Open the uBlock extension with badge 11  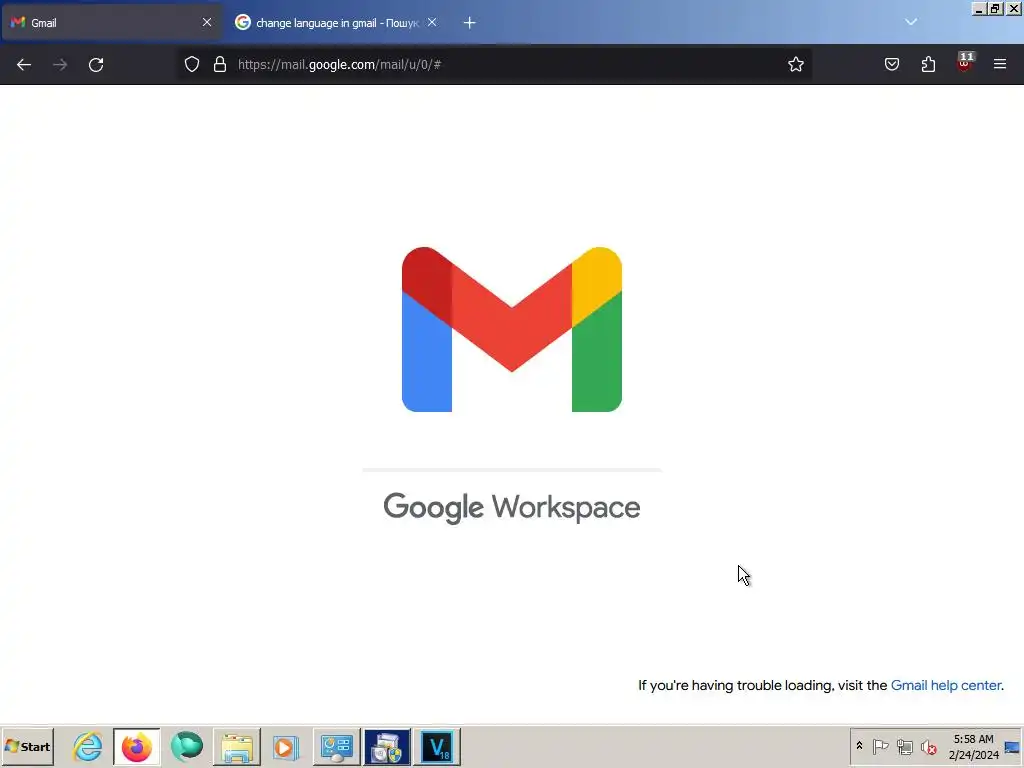coord(965,63)
